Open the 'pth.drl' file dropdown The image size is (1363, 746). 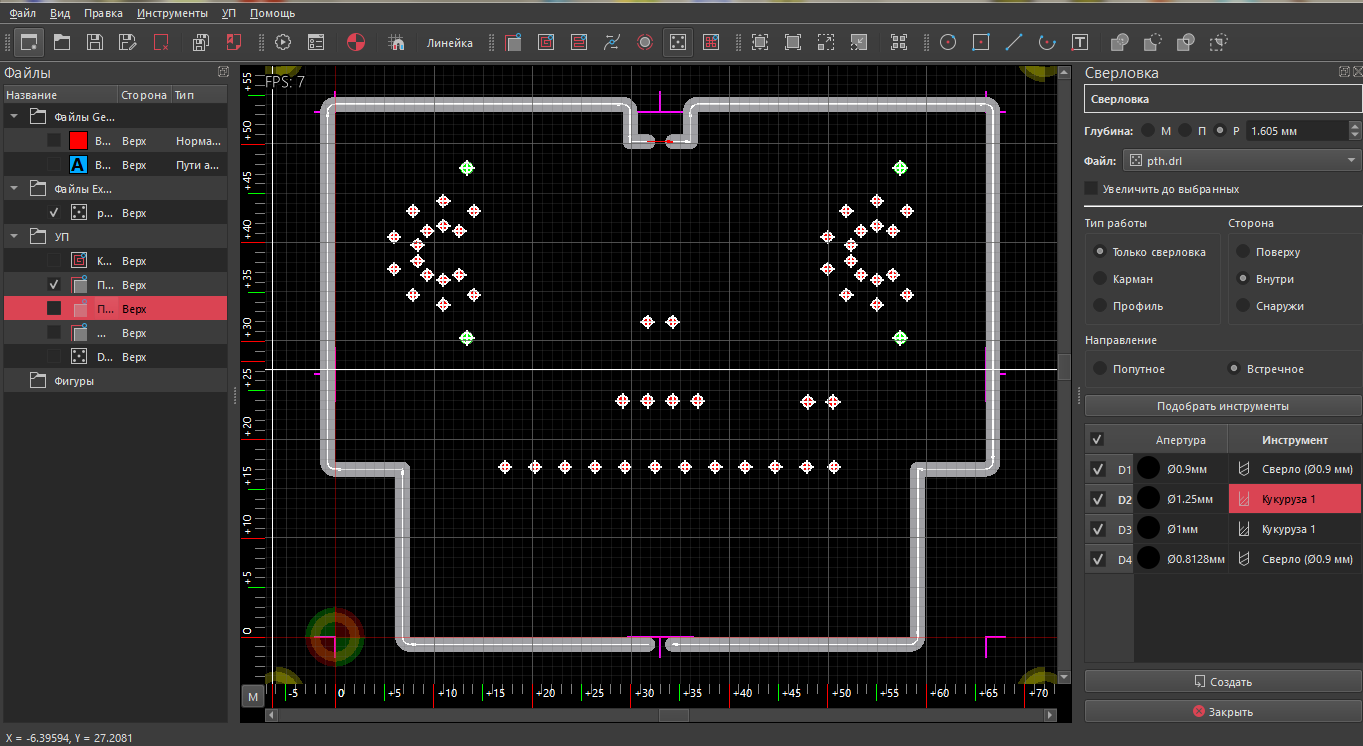coord(1242,160)
